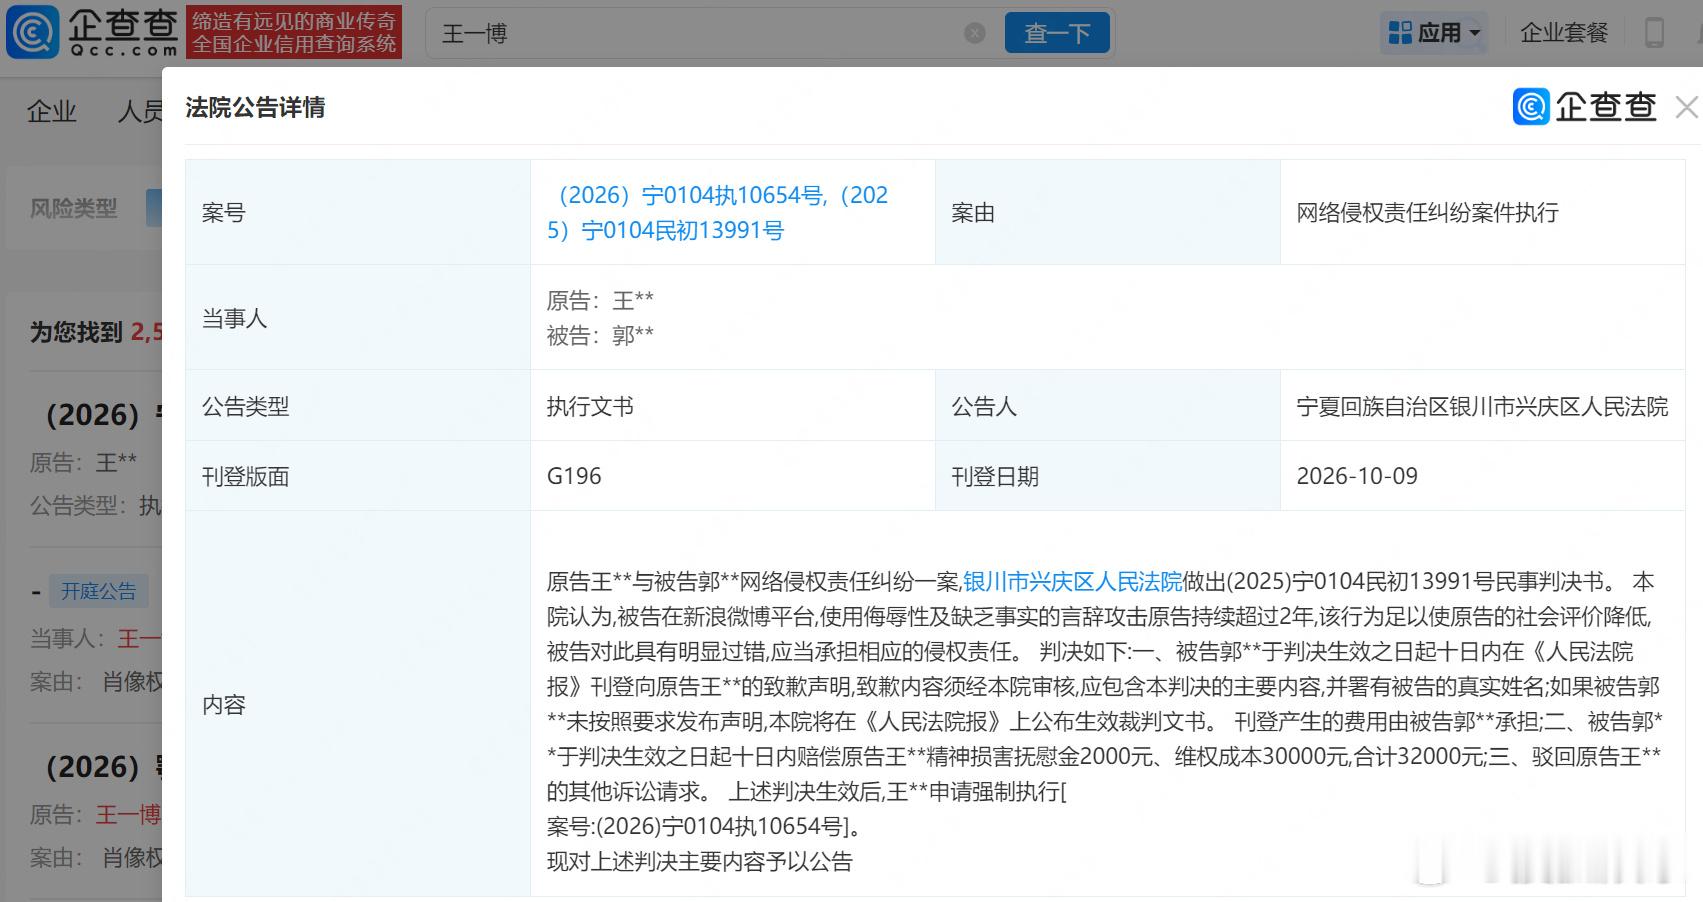The width and height of the screenshot is (1703, 902).
Task: Close the 法院公告详情 dialog
Action: tap(1687, 107)
